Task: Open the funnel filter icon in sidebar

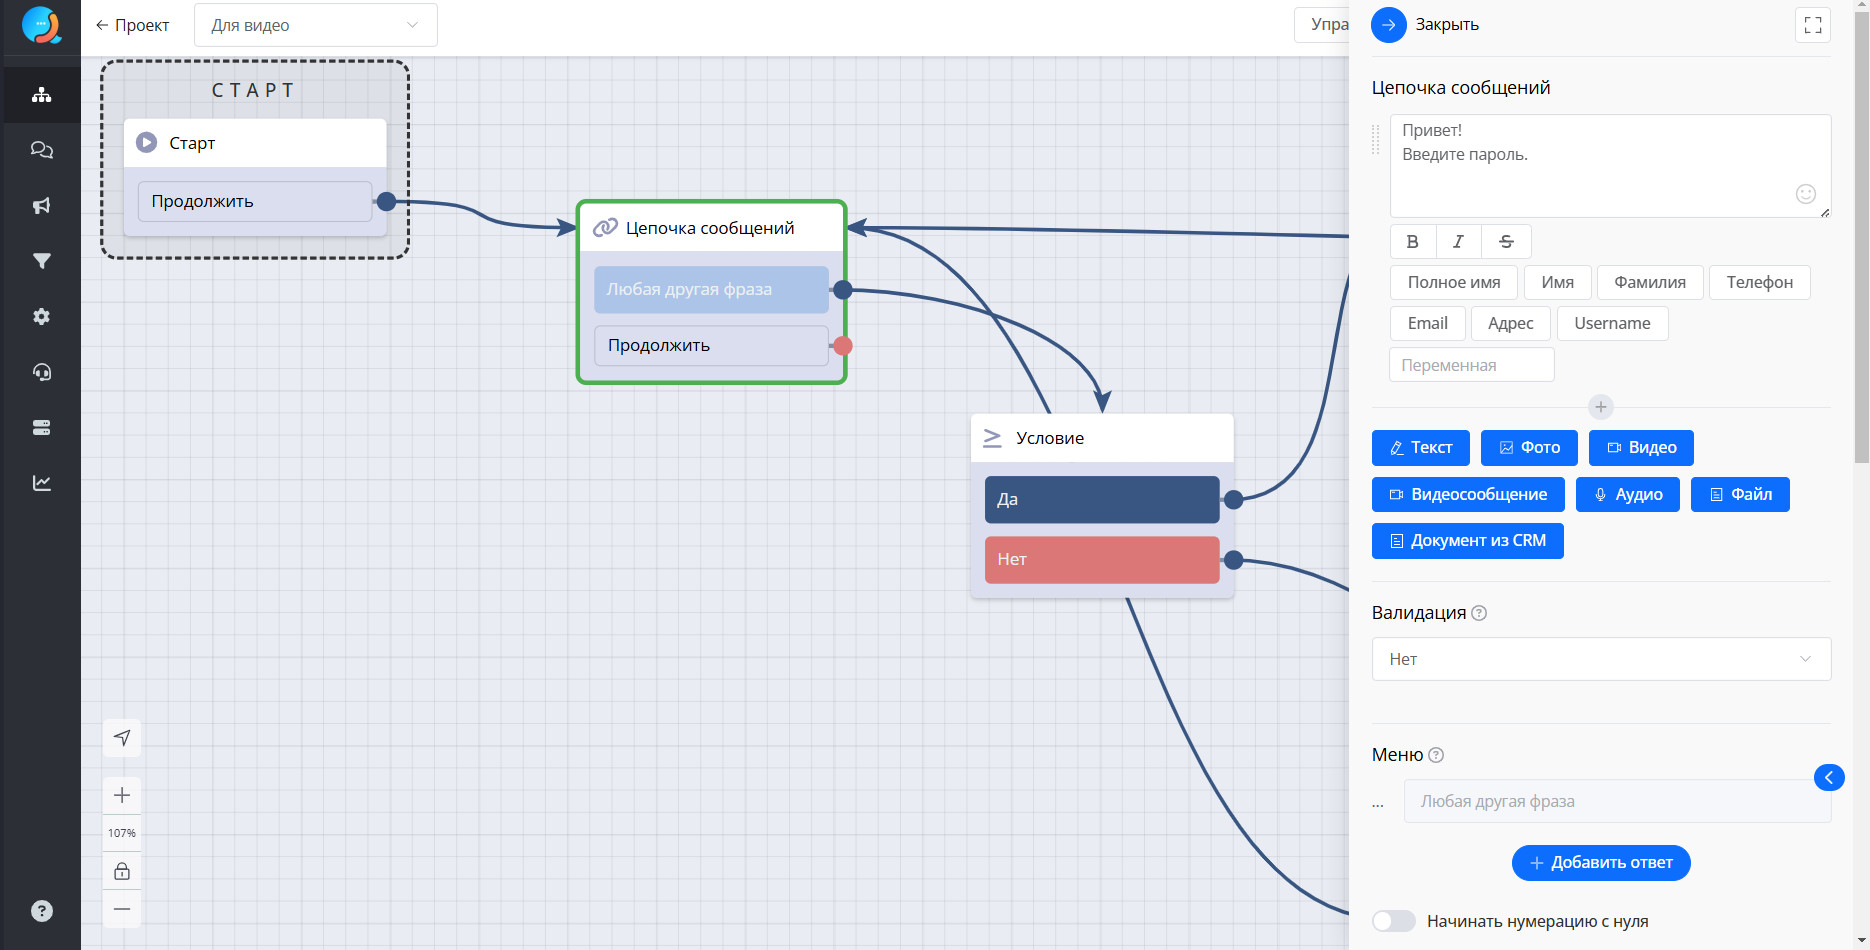Action: [41, 261]
